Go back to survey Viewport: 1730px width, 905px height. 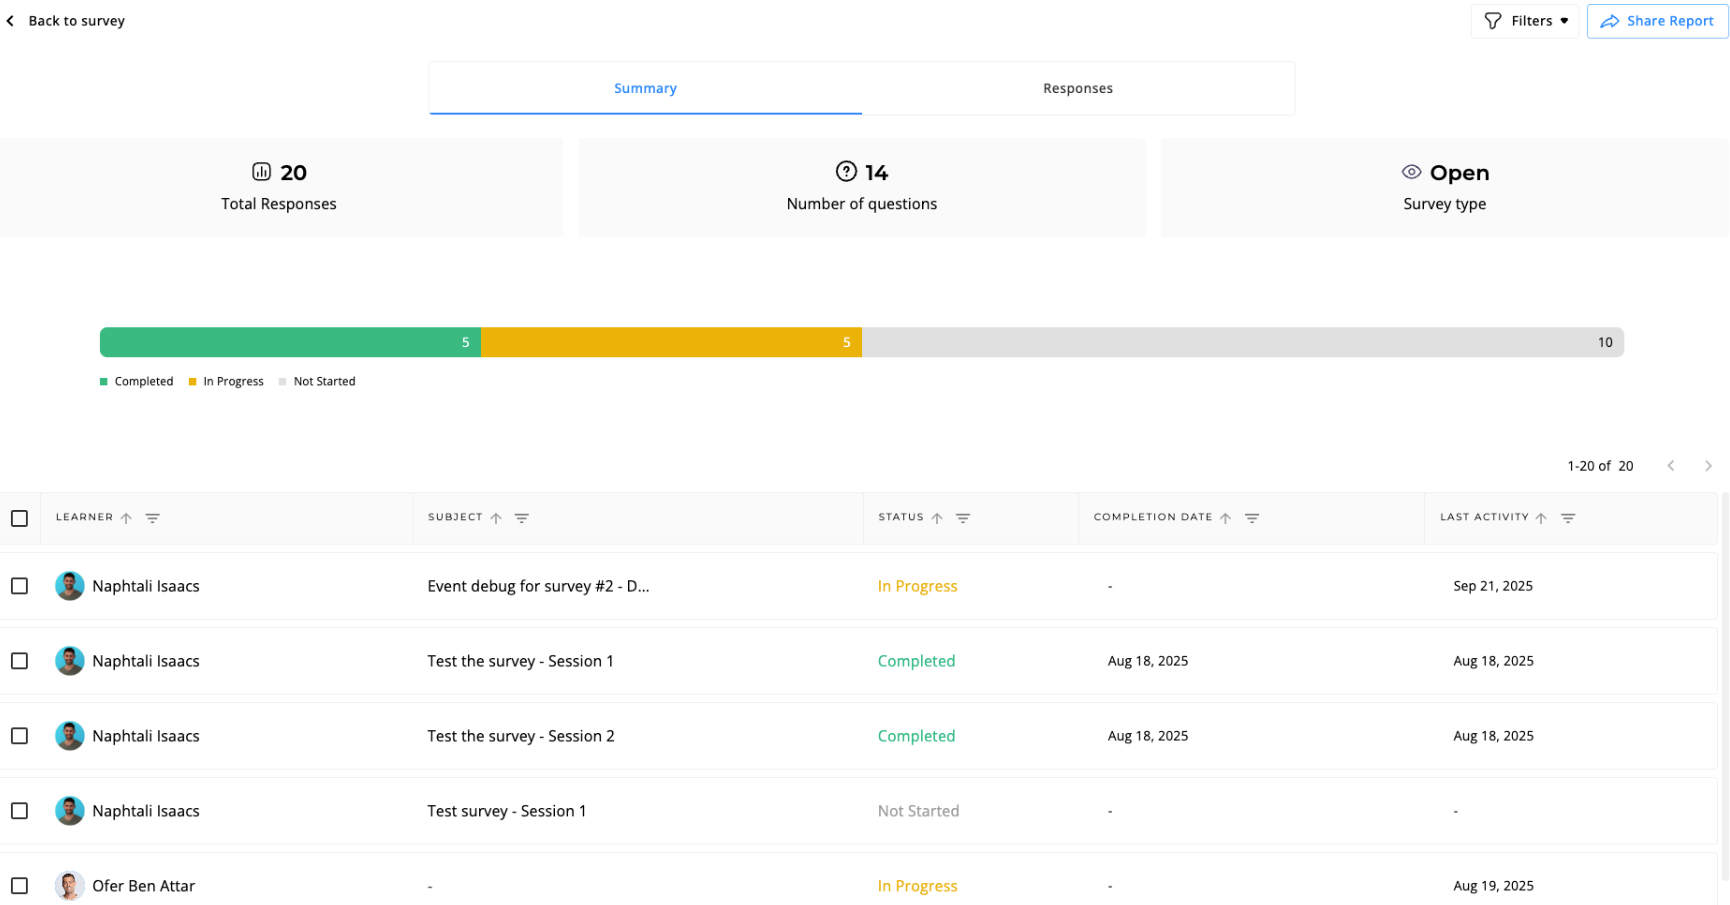click(66, 21)
